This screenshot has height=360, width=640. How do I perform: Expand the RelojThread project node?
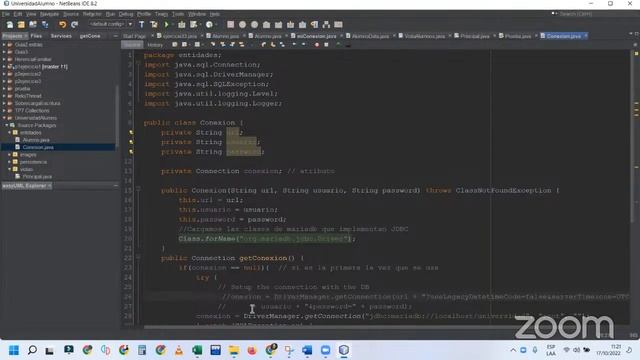pos(4,96)
